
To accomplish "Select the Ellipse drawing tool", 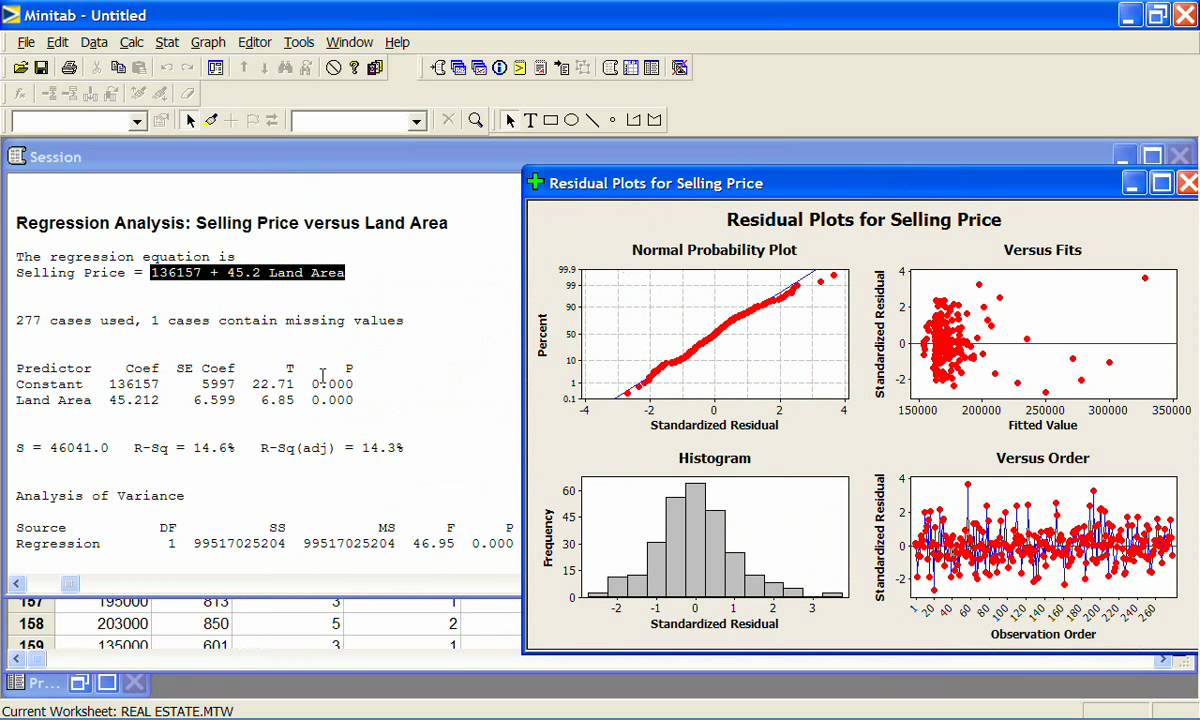I will click(571, 120).
